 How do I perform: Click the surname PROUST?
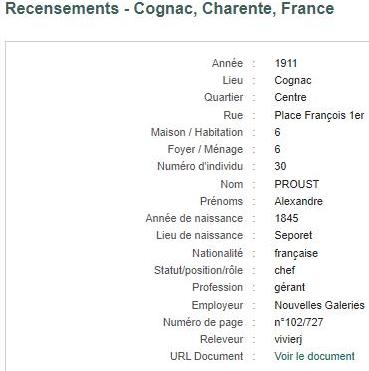(x=297, y=184)
